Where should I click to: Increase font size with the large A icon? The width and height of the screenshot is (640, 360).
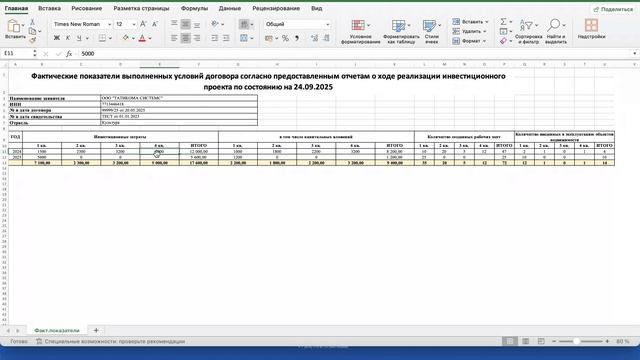143,24
